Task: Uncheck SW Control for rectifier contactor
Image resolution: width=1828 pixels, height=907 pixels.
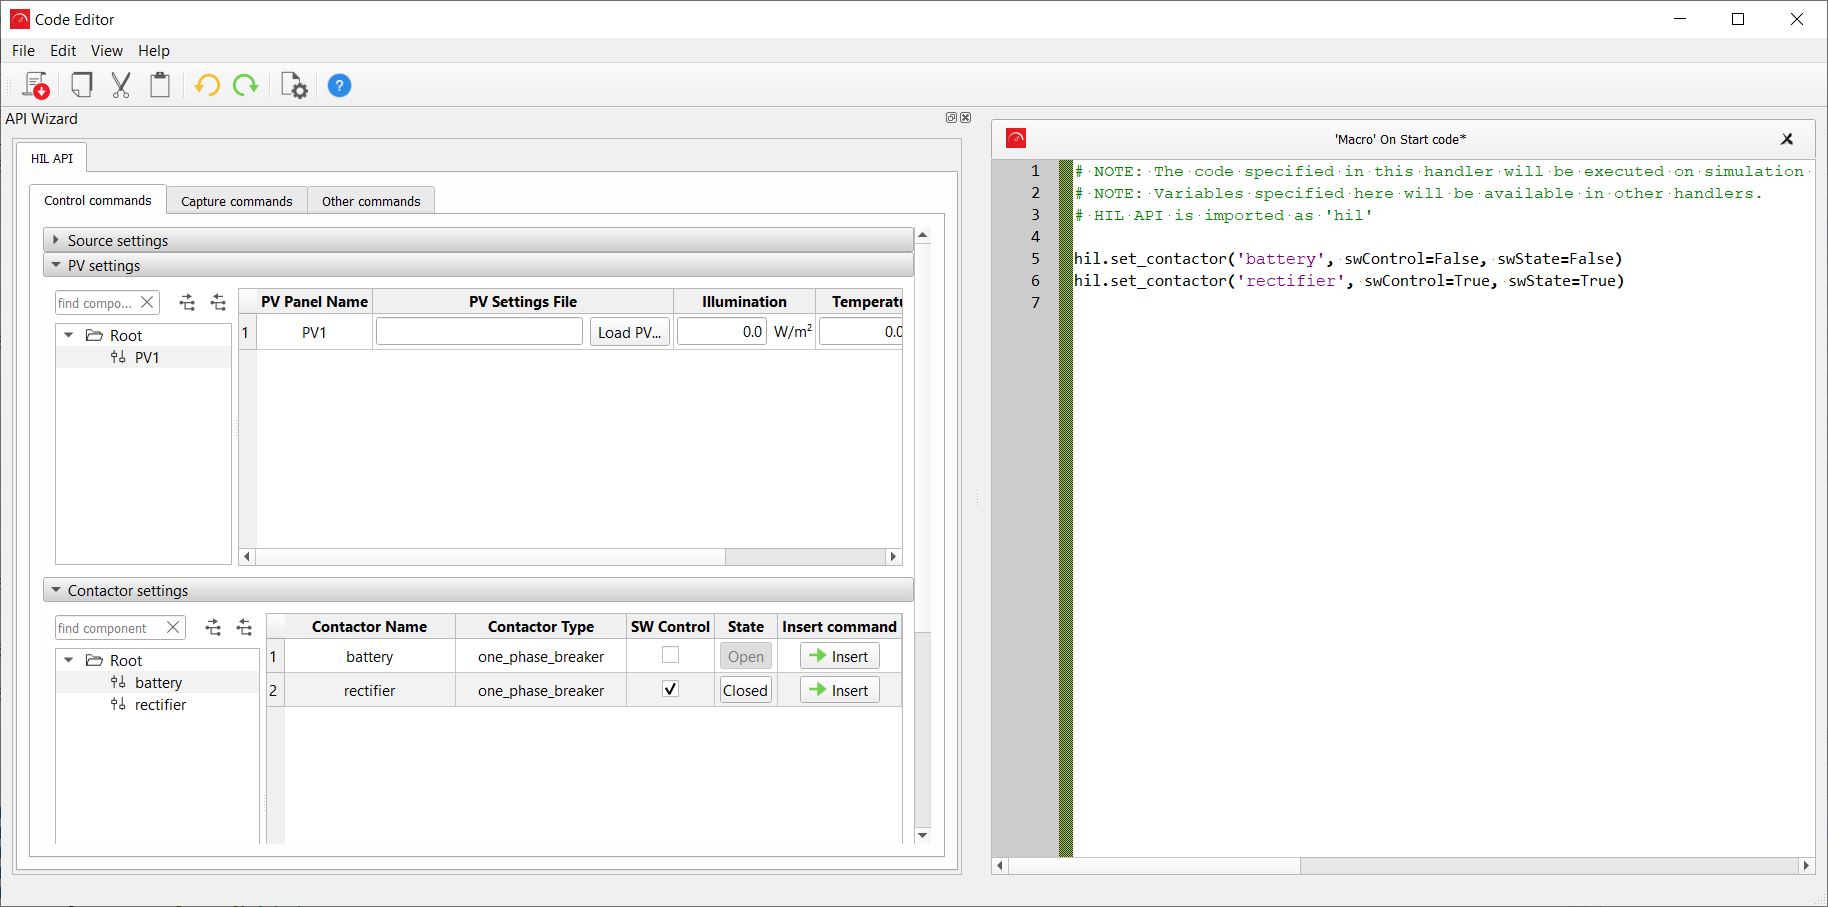Action: point(670,690)
